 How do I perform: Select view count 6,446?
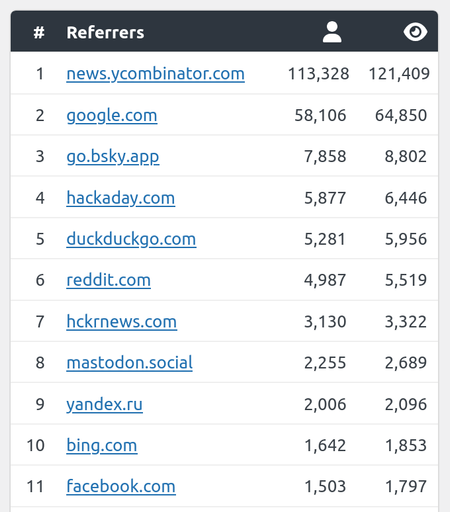coord(406,198)
